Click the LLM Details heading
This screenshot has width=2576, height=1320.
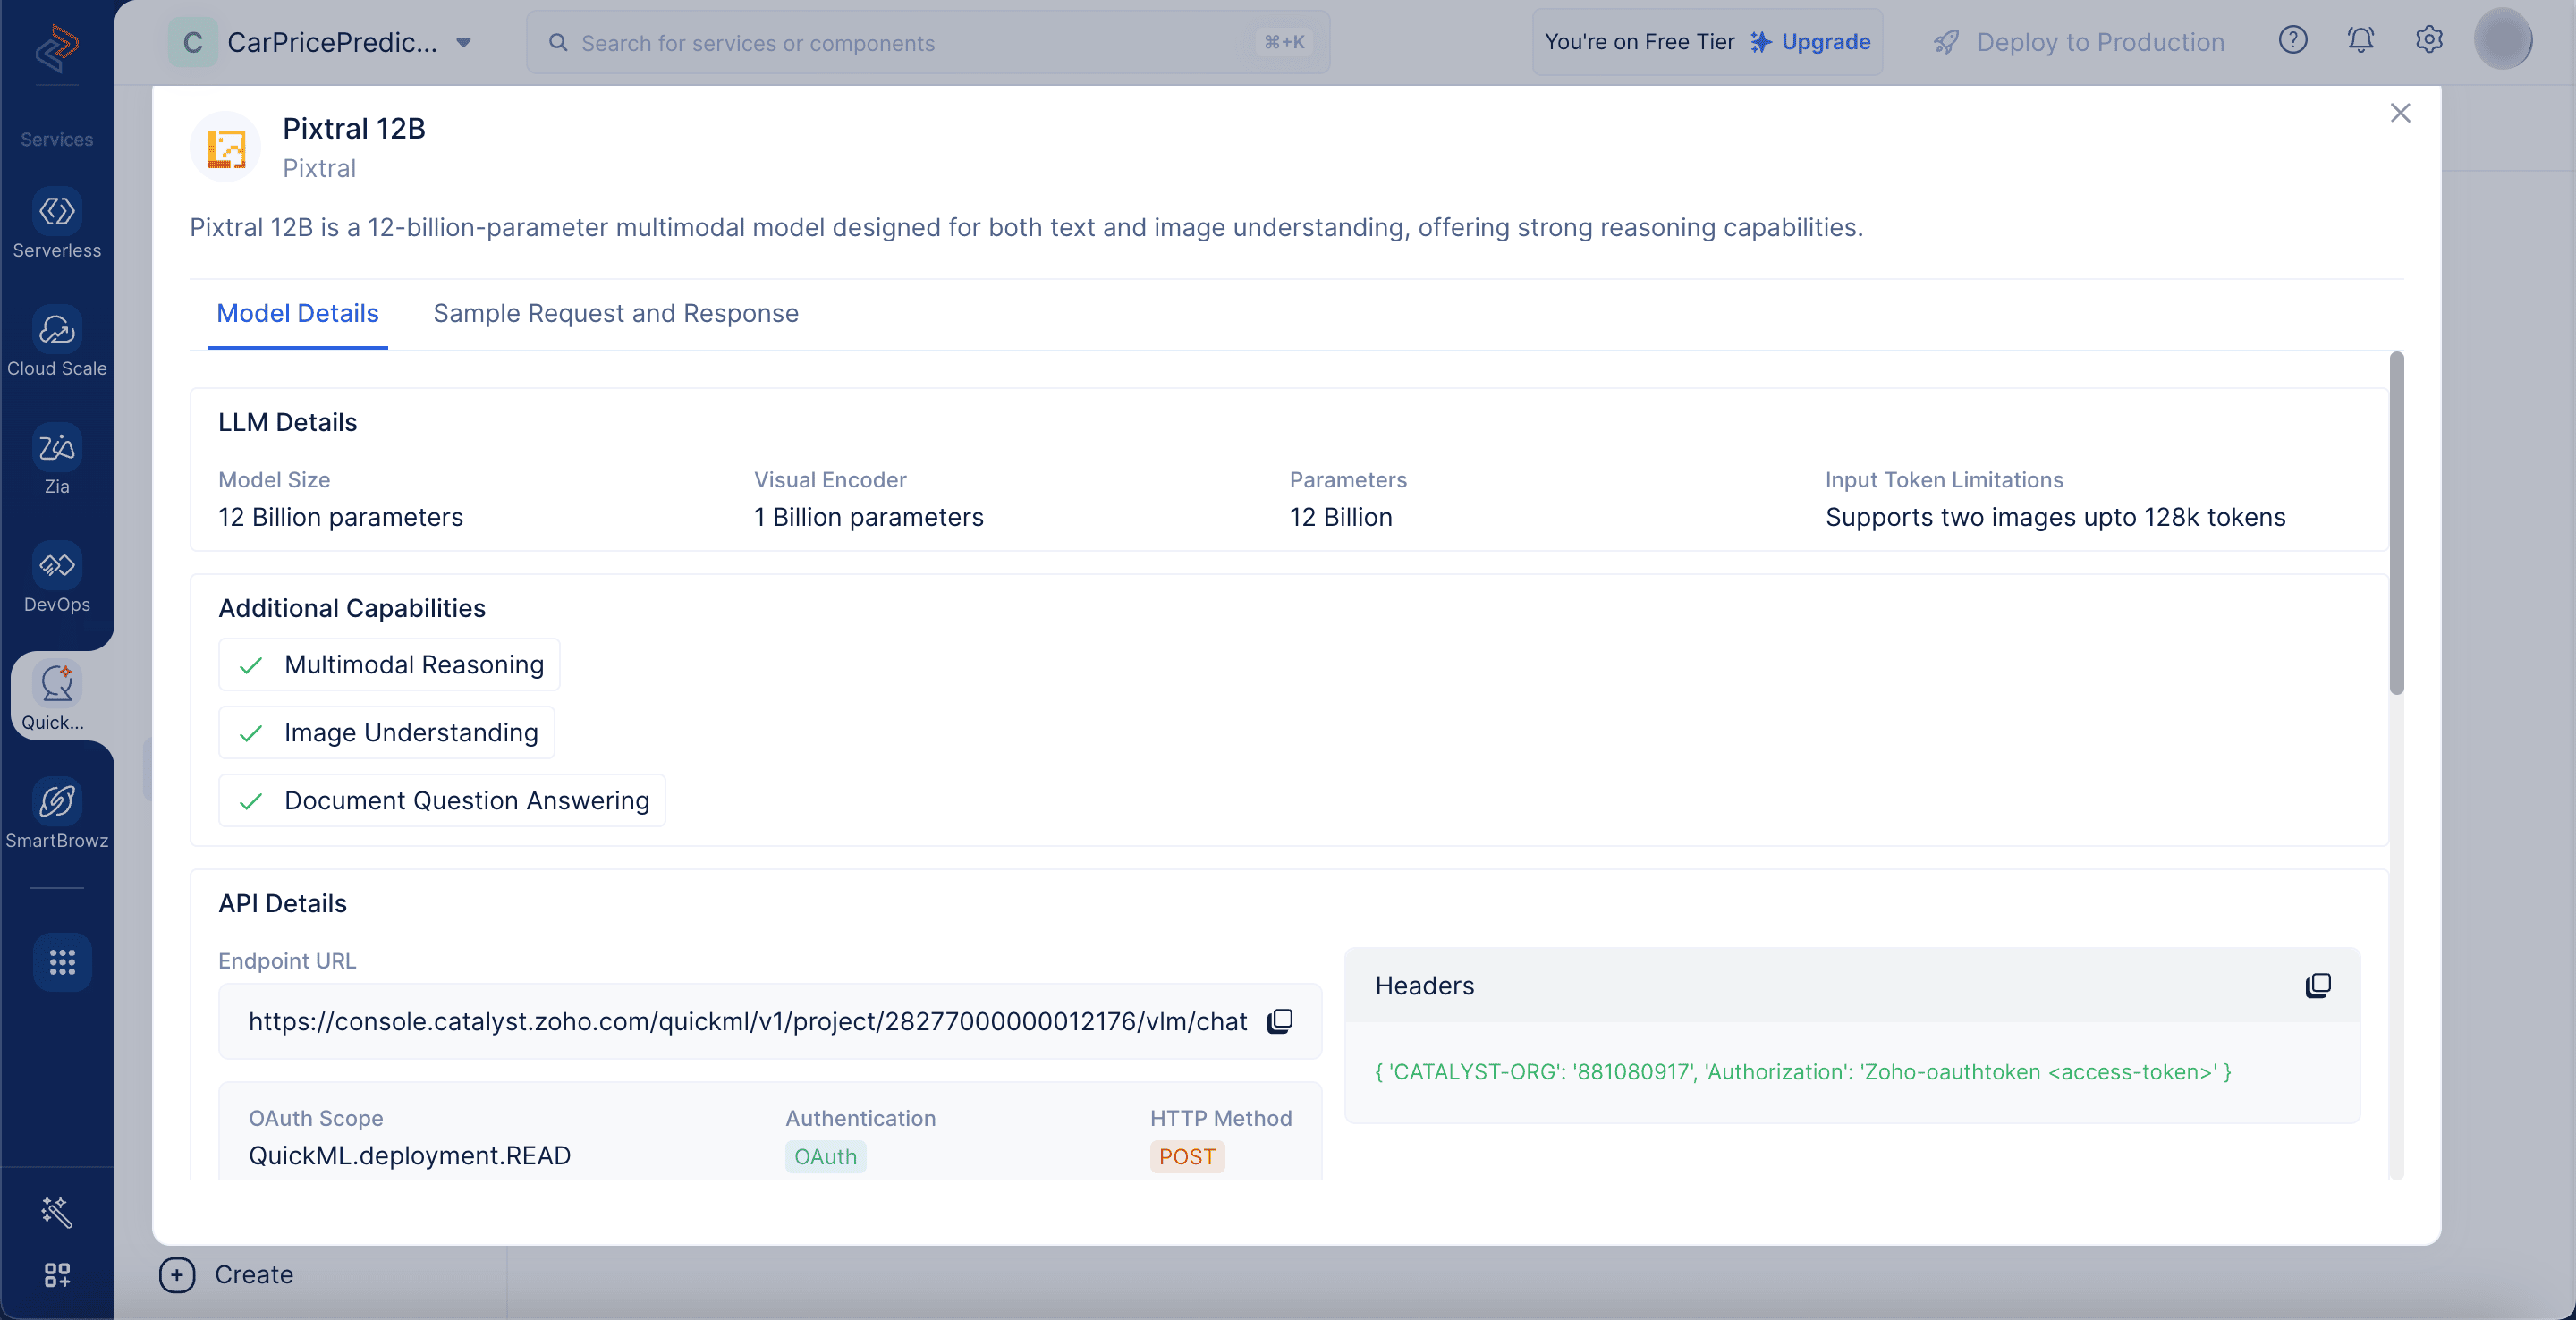click(x=288, y=422)
